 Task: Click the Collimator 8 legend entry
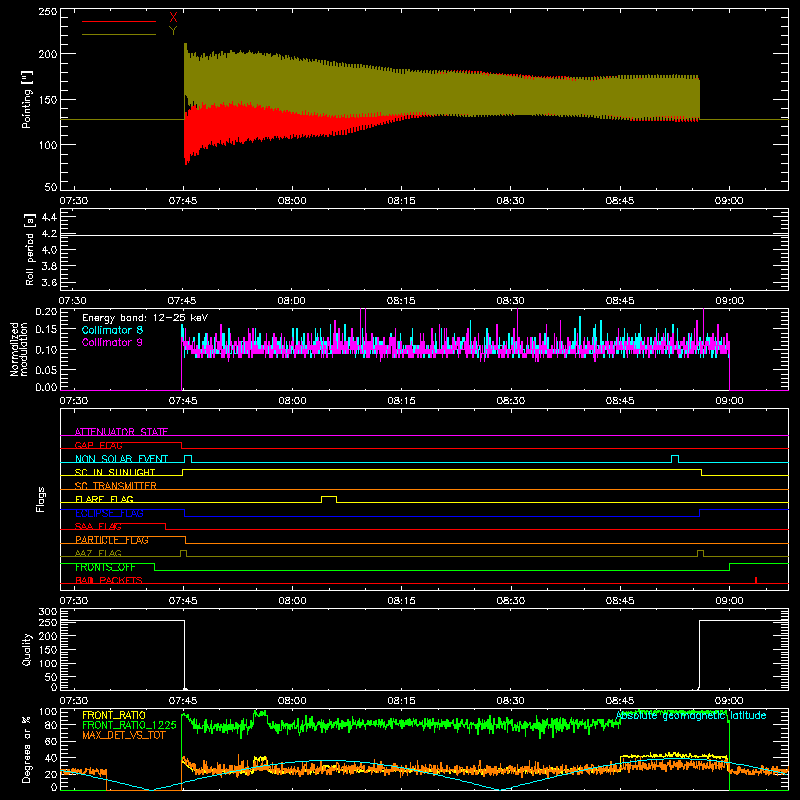click(x=112, y=330)
